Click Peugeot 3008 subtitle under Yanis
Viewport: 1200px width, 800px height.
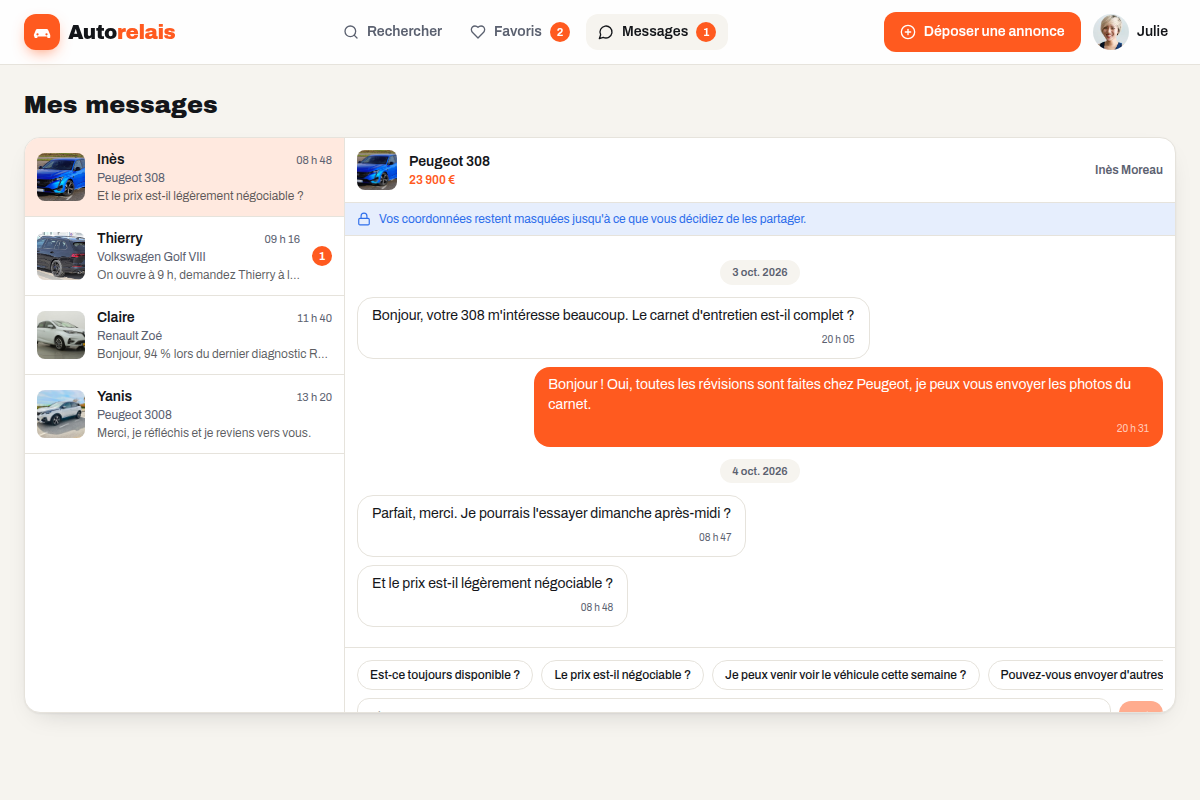[134, 415]
